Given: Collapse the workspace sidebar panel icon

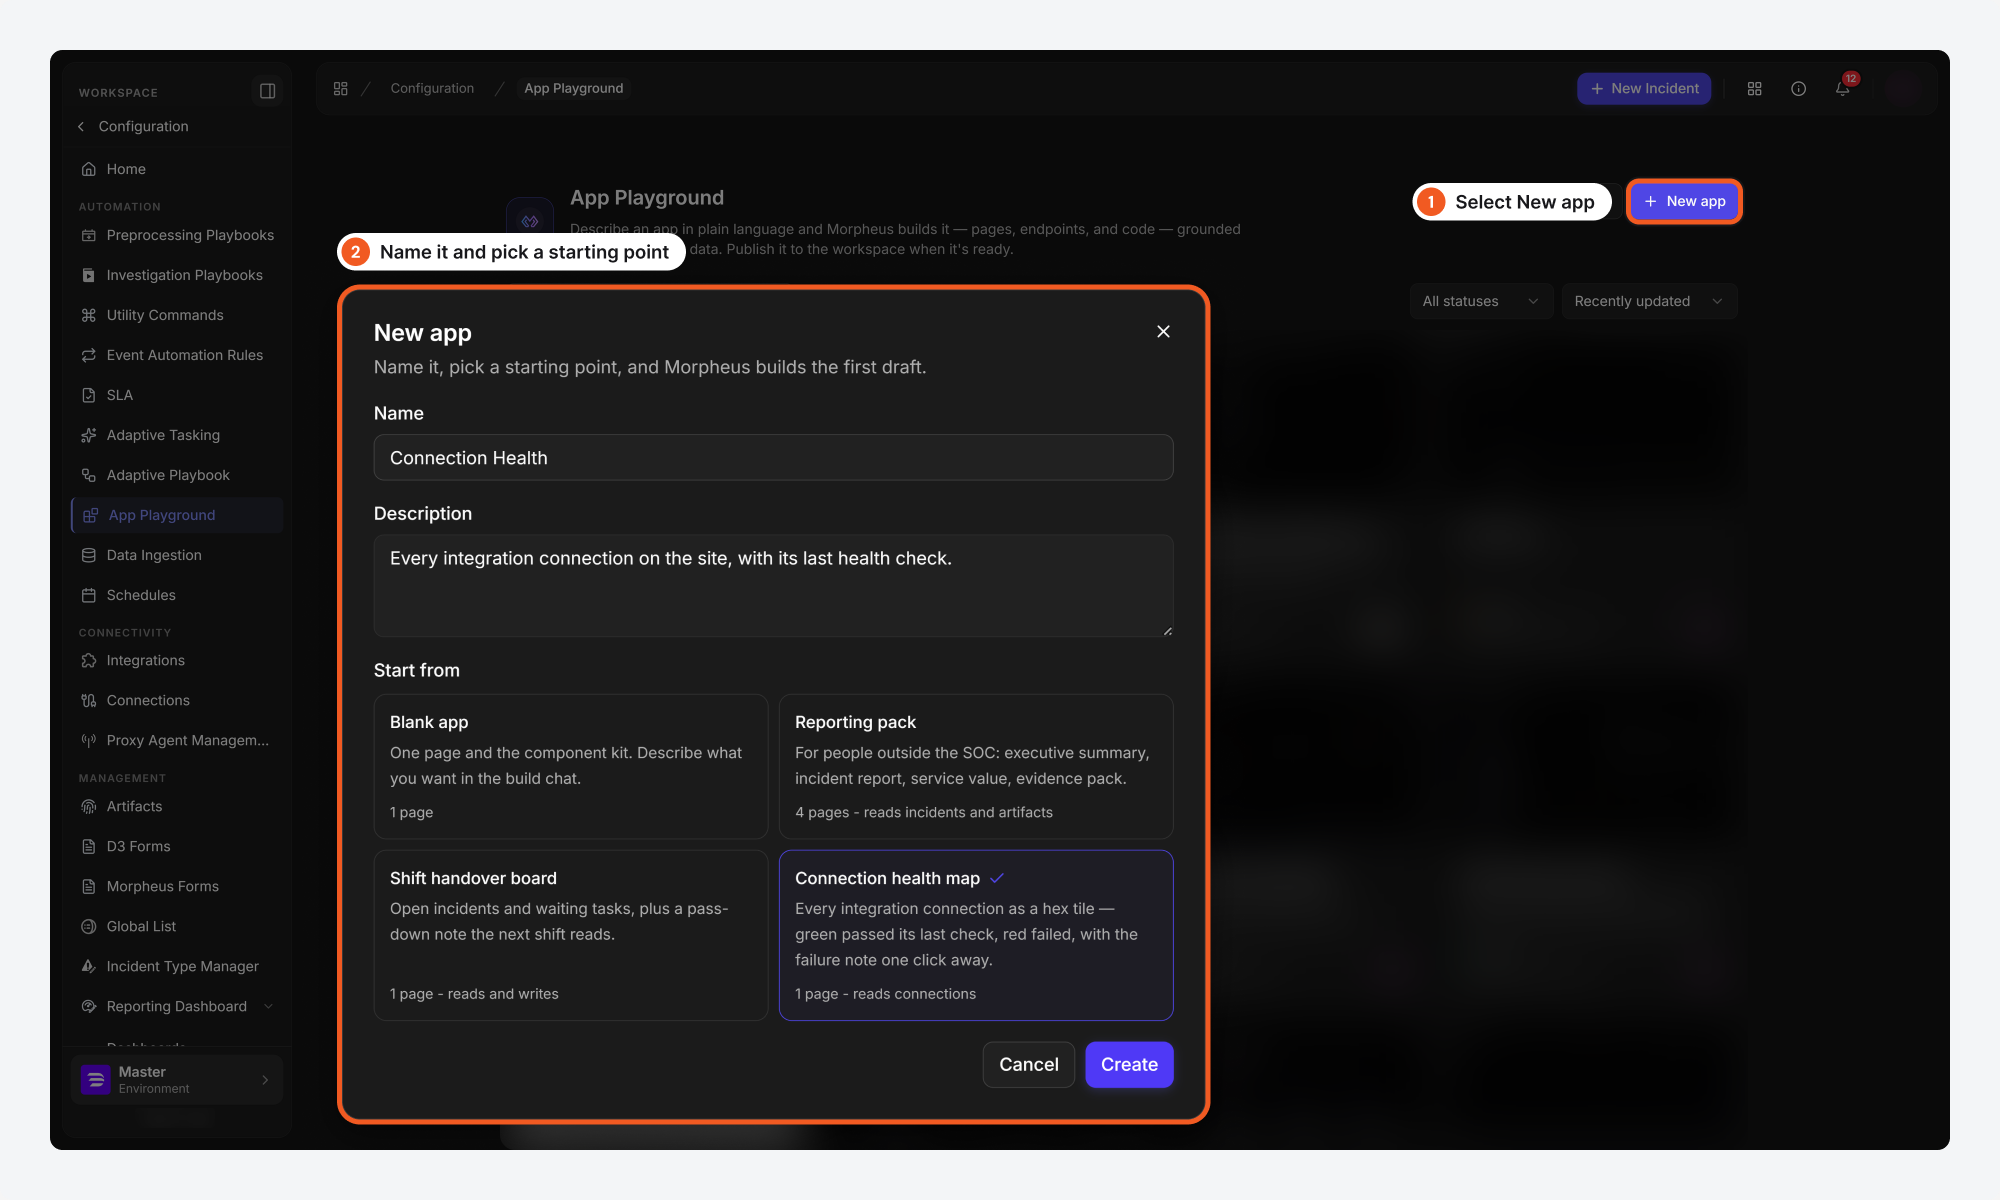Looking at the screenshot, I should click(267, 91).
